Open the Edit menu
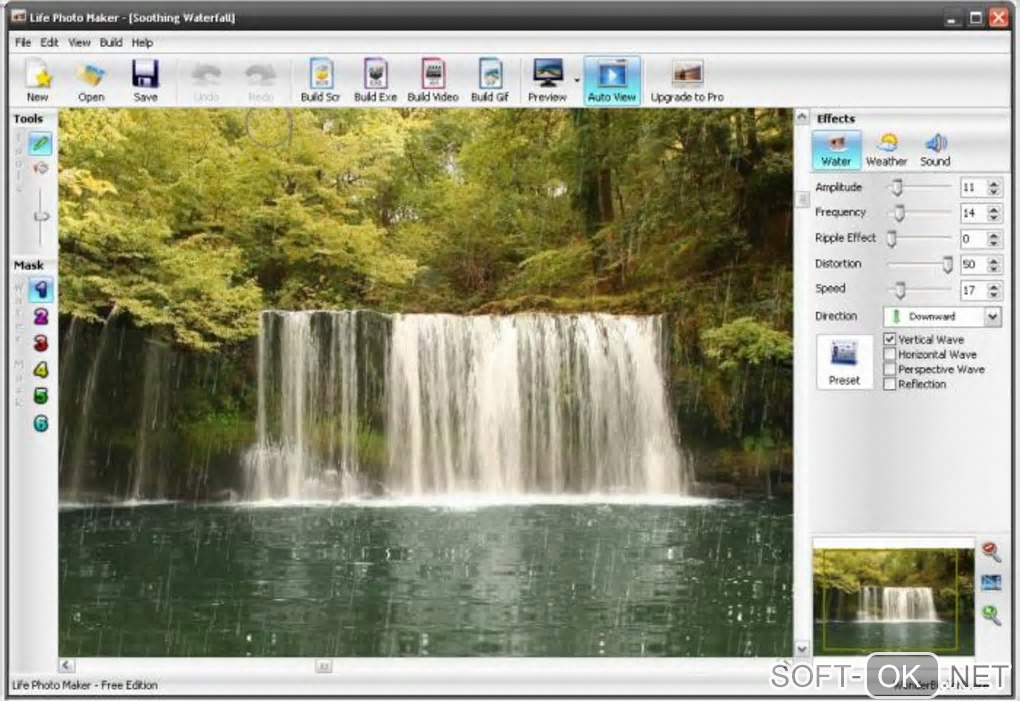 [49, 43]
